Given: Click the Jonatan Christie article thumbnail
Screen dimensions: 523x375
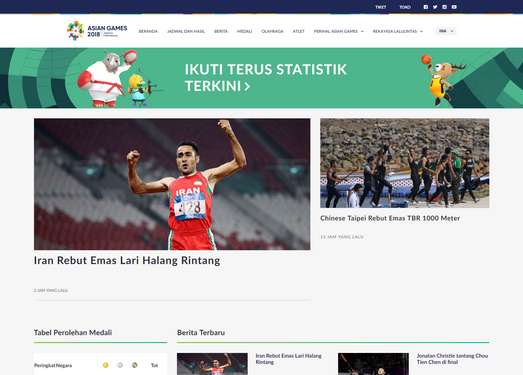Looking at the screenshot, I should click(373, 364).
